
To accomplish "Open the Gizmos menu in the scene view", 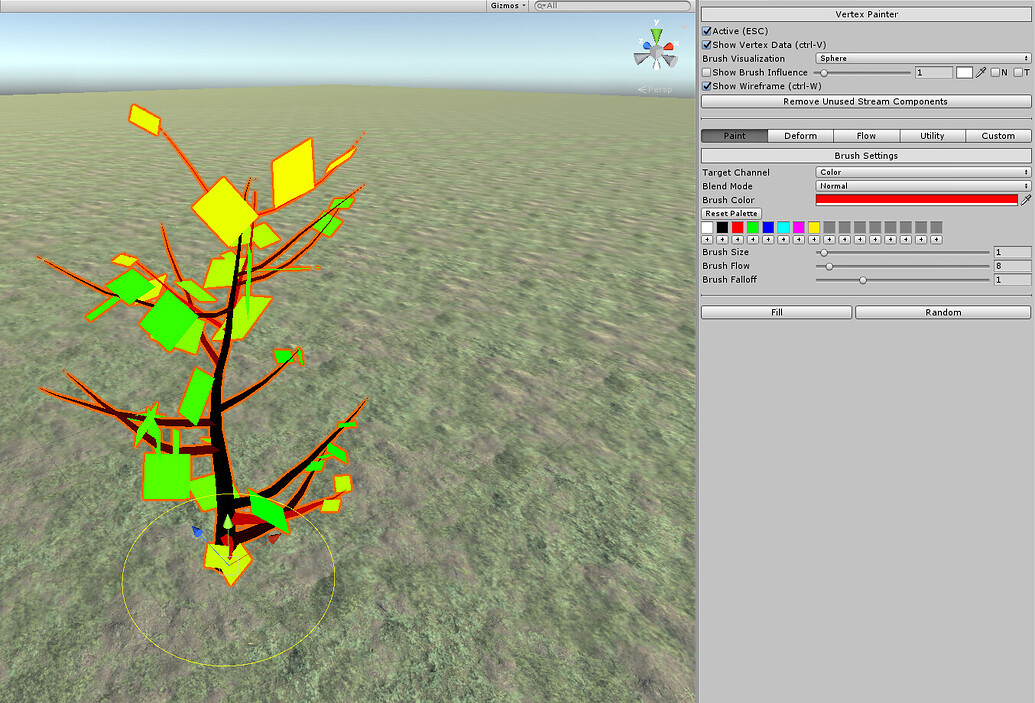I will (506, 5).
